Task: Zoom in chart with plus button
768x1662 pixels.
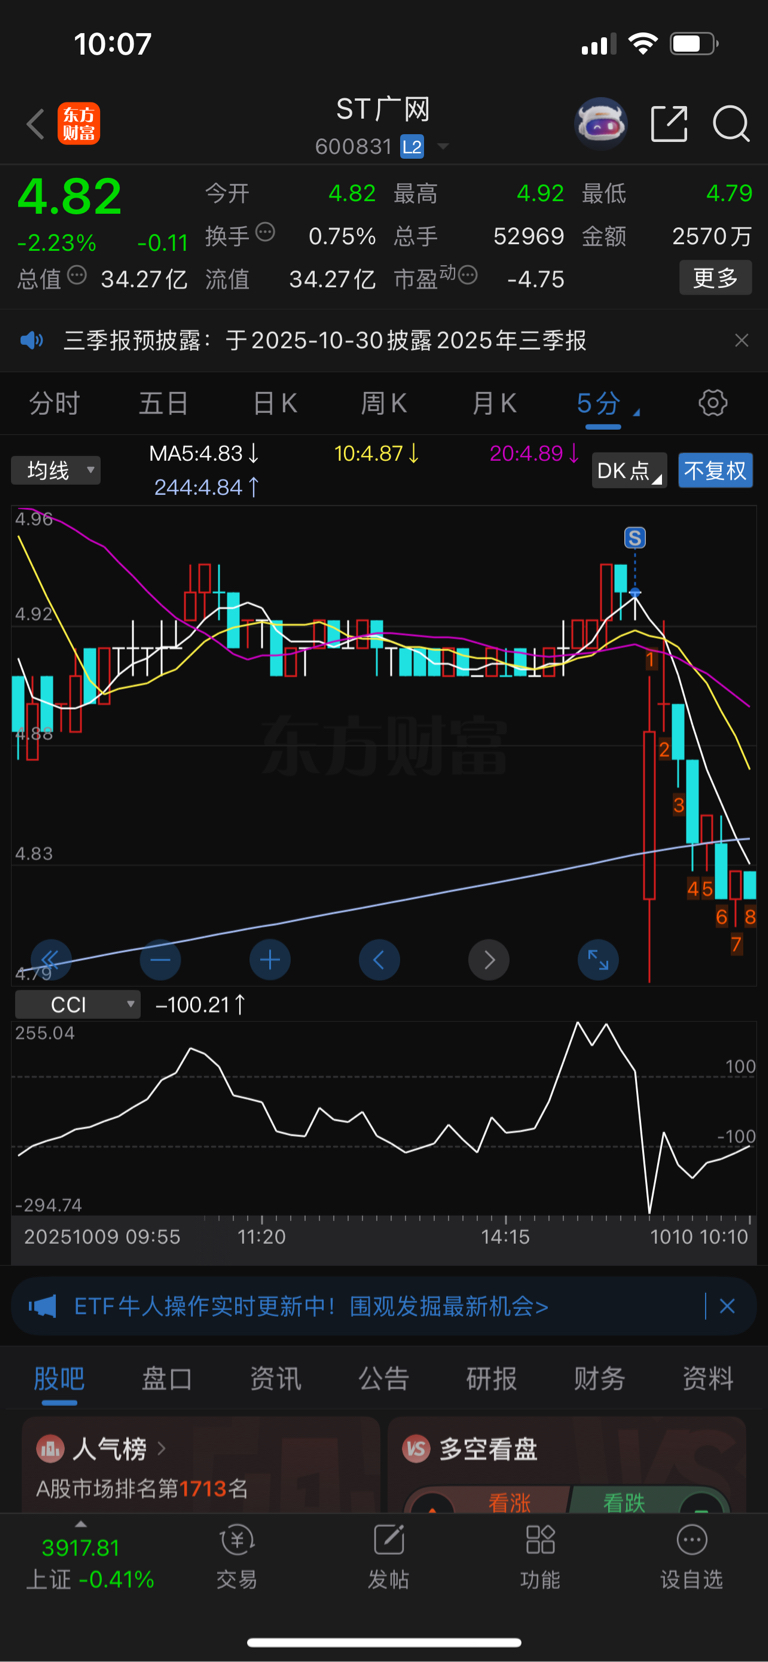Action: coord(270,960)
